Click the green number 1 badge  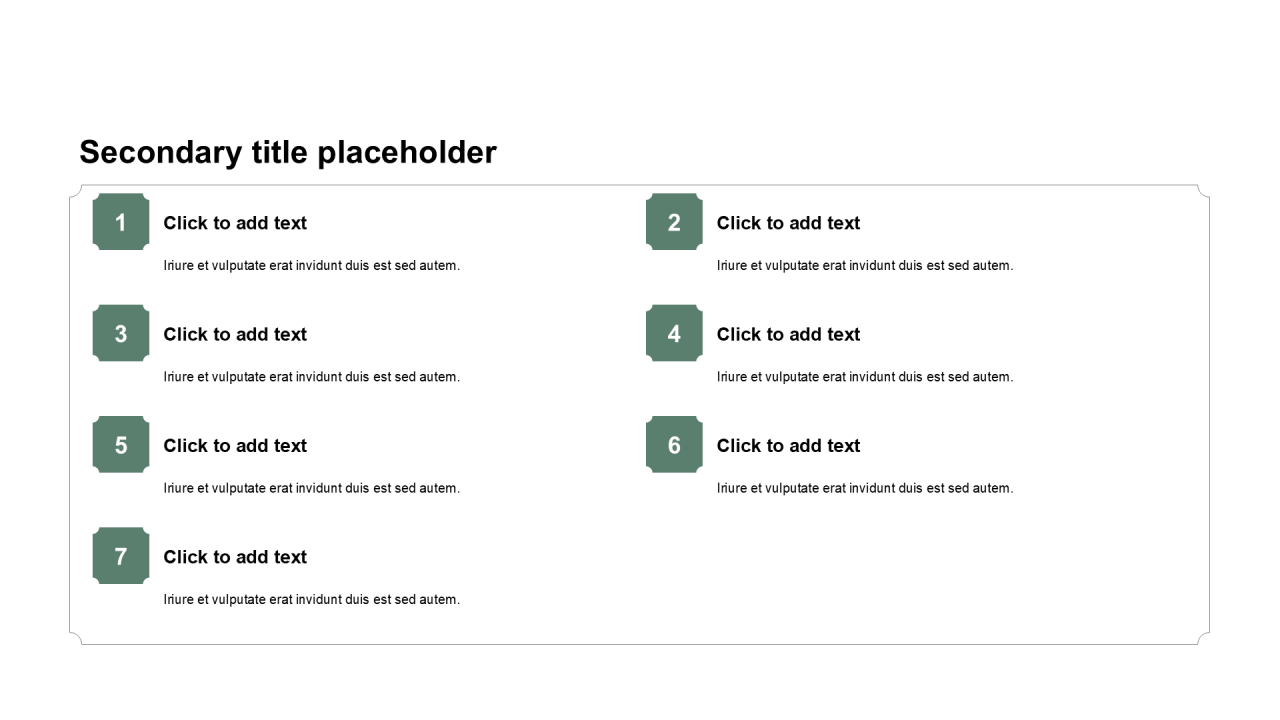tap(121, 222)
